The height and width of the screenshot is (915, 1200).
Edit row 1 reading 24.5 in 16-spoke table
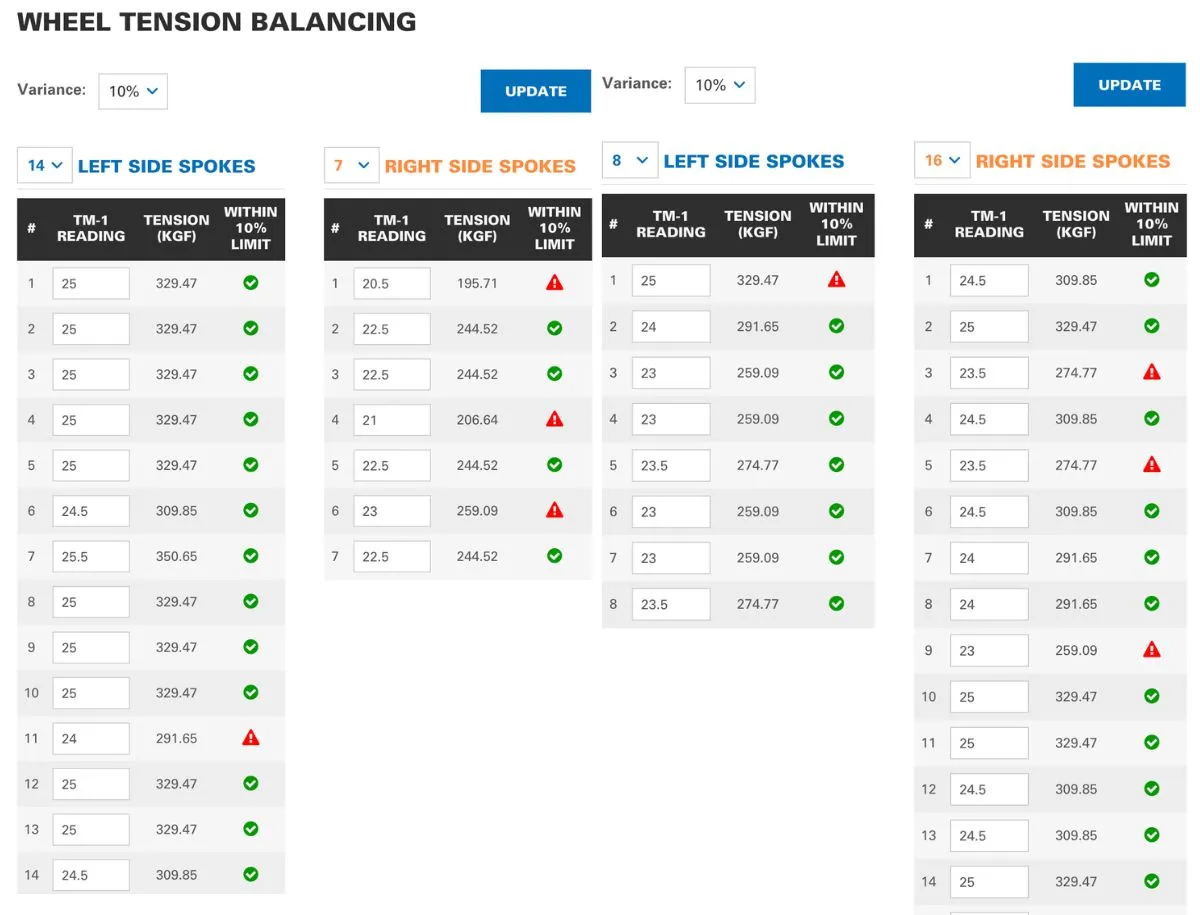[989, 280]
